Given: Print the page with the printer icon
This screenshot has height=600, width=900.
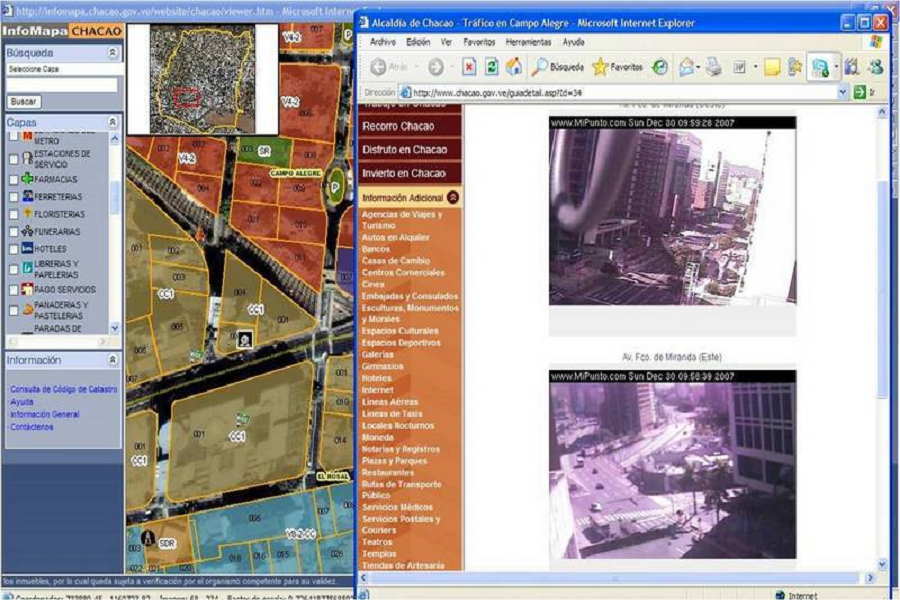Looking at the screenshot, I should (x=714, y=67).
